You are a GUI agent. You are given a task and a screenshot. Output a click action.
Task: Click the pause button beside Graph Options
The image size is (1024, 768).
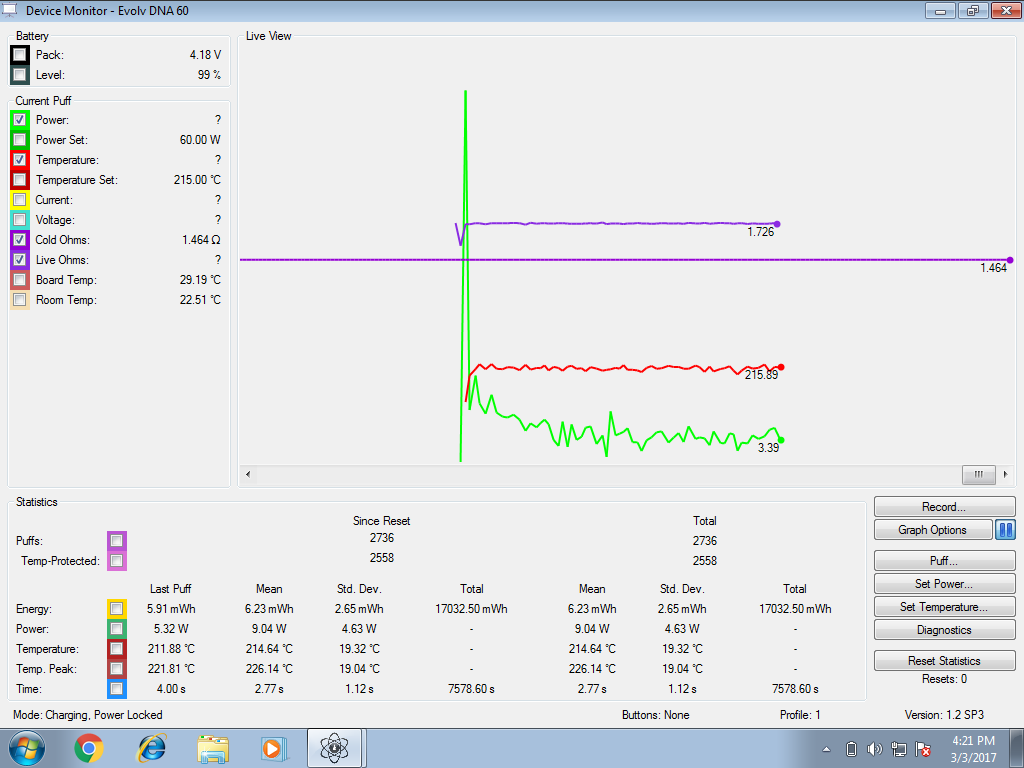1006,530
